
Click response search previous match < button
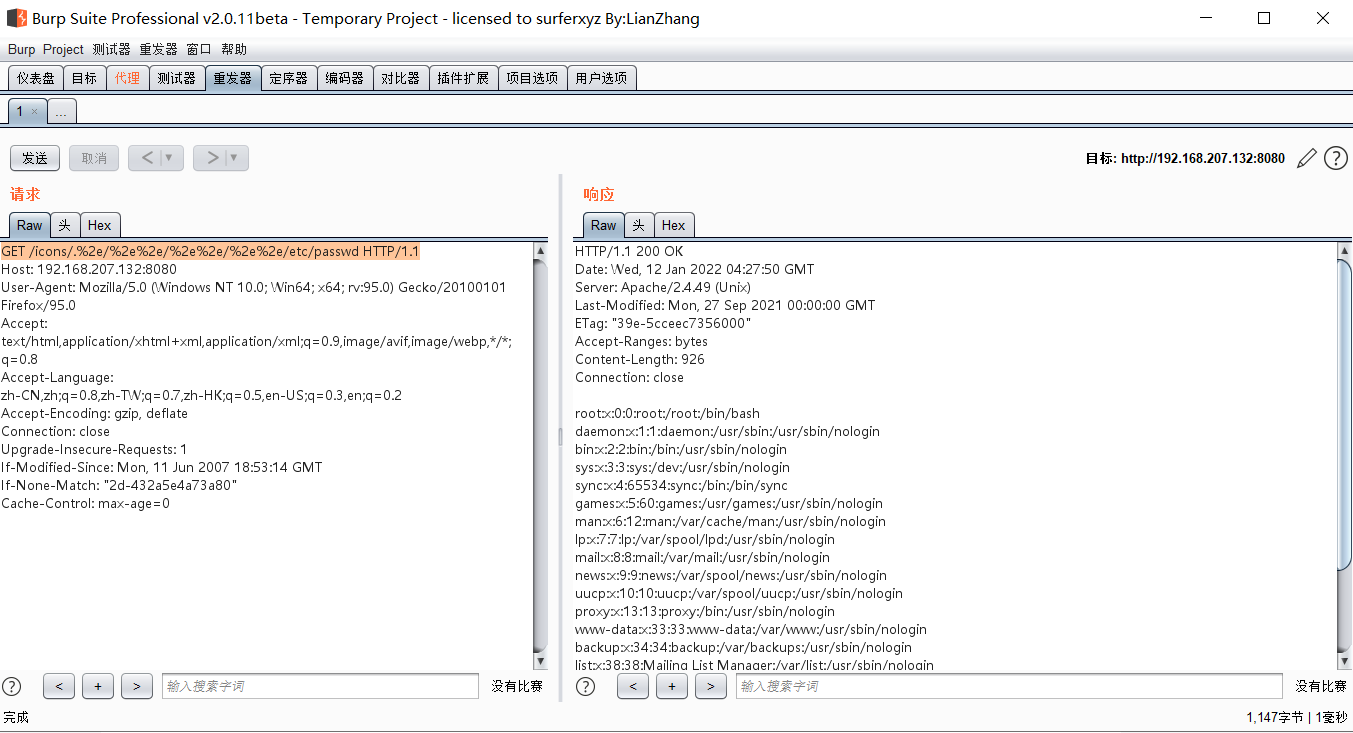pyautogui.click(x=633, y=686)
